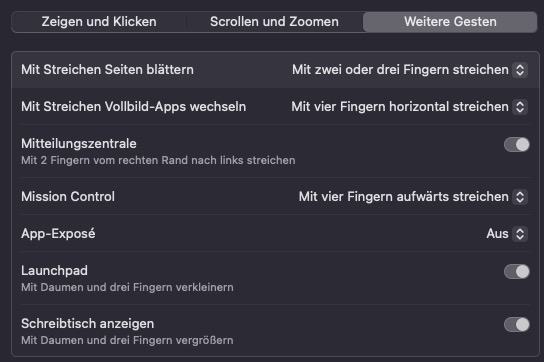This screenshot has height=362, width=544.
Task: Toggle the Mitteilungszentrale switch
Action: 517,145
